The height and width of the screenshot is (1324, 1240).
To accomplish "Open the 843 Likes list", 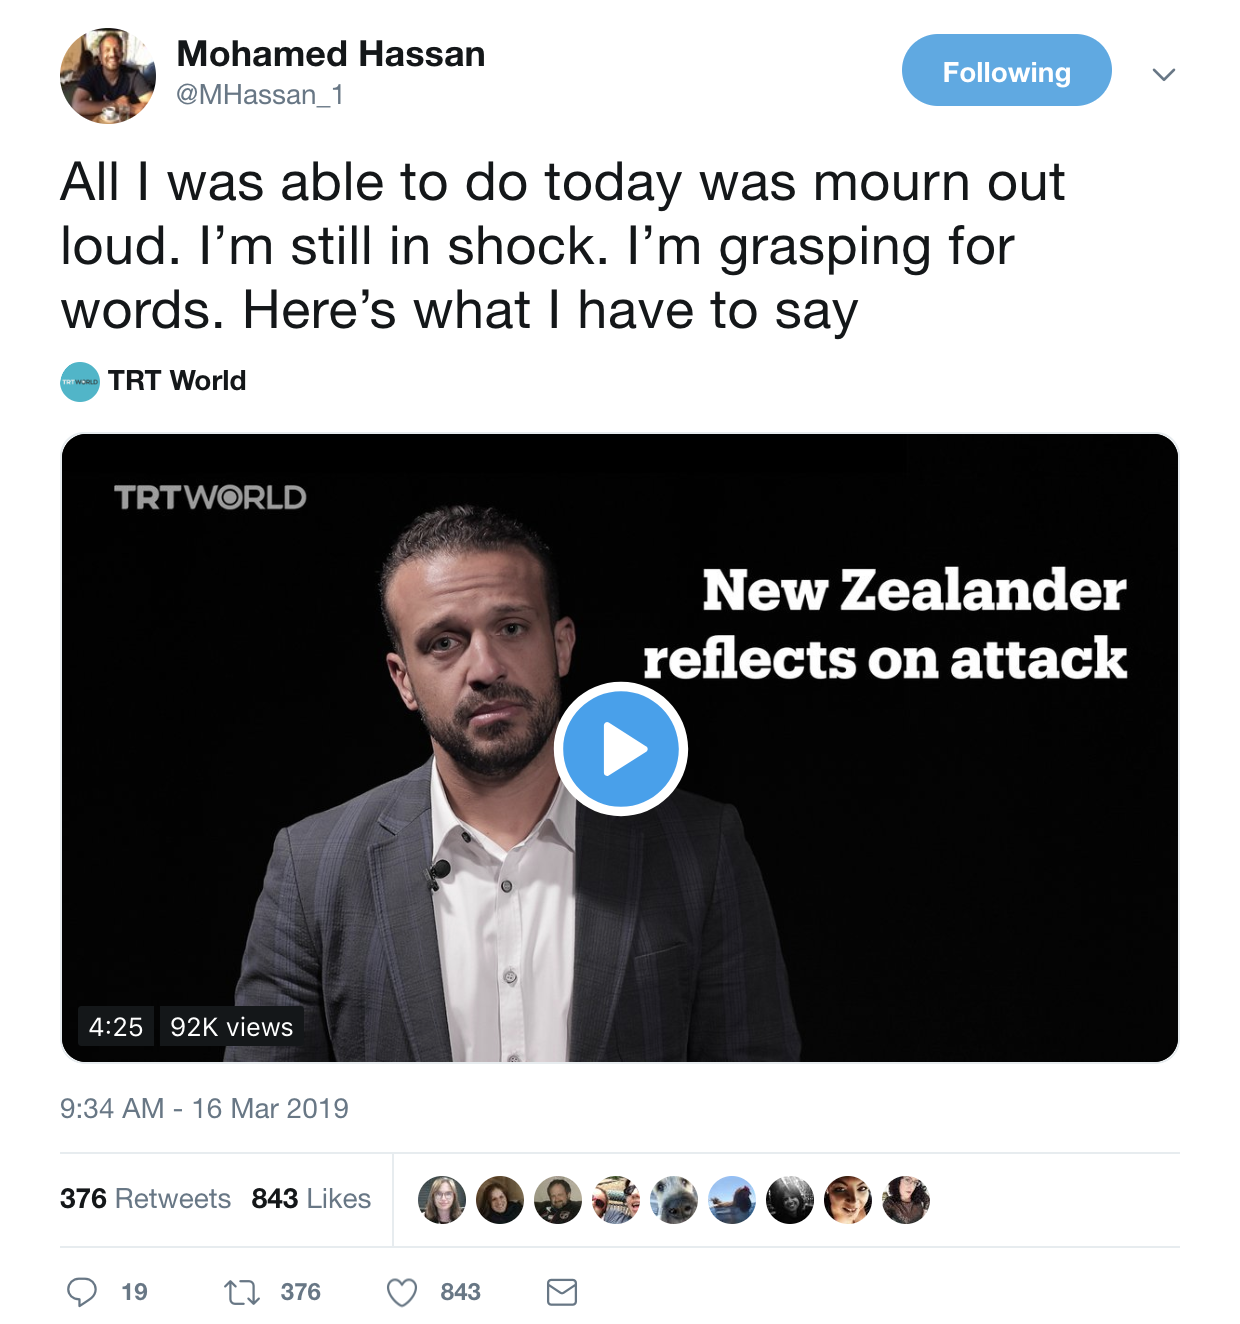I will coord(311,1198).
